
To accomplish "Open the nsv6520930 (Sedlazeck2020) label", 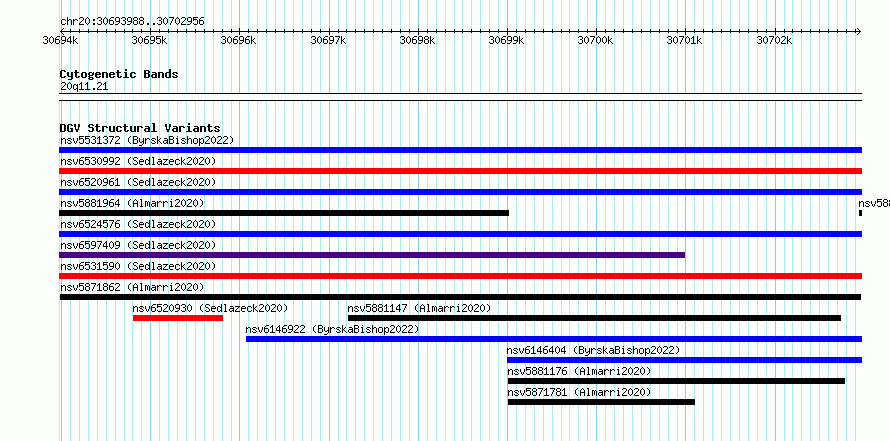I will coord(210,308).
